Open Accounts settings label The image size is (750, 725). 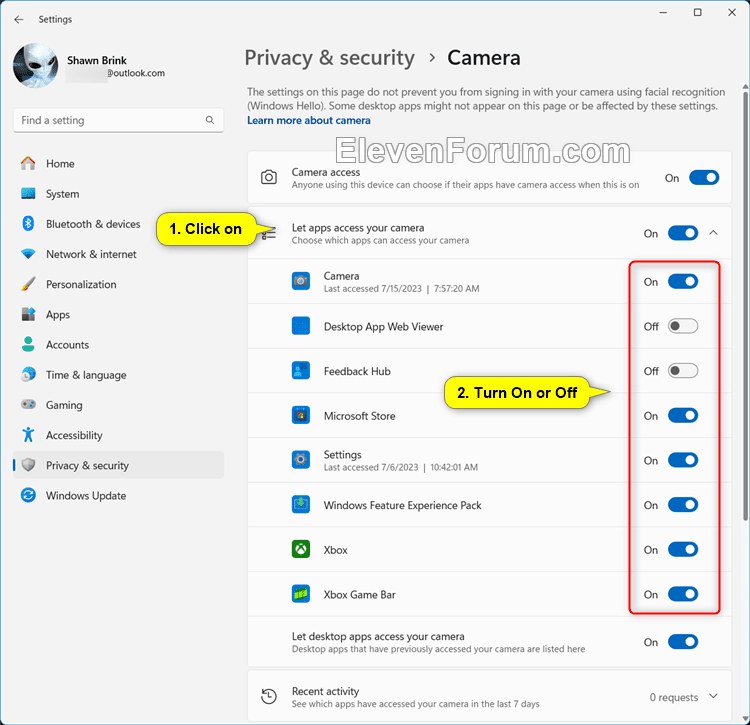coord(67,345)
